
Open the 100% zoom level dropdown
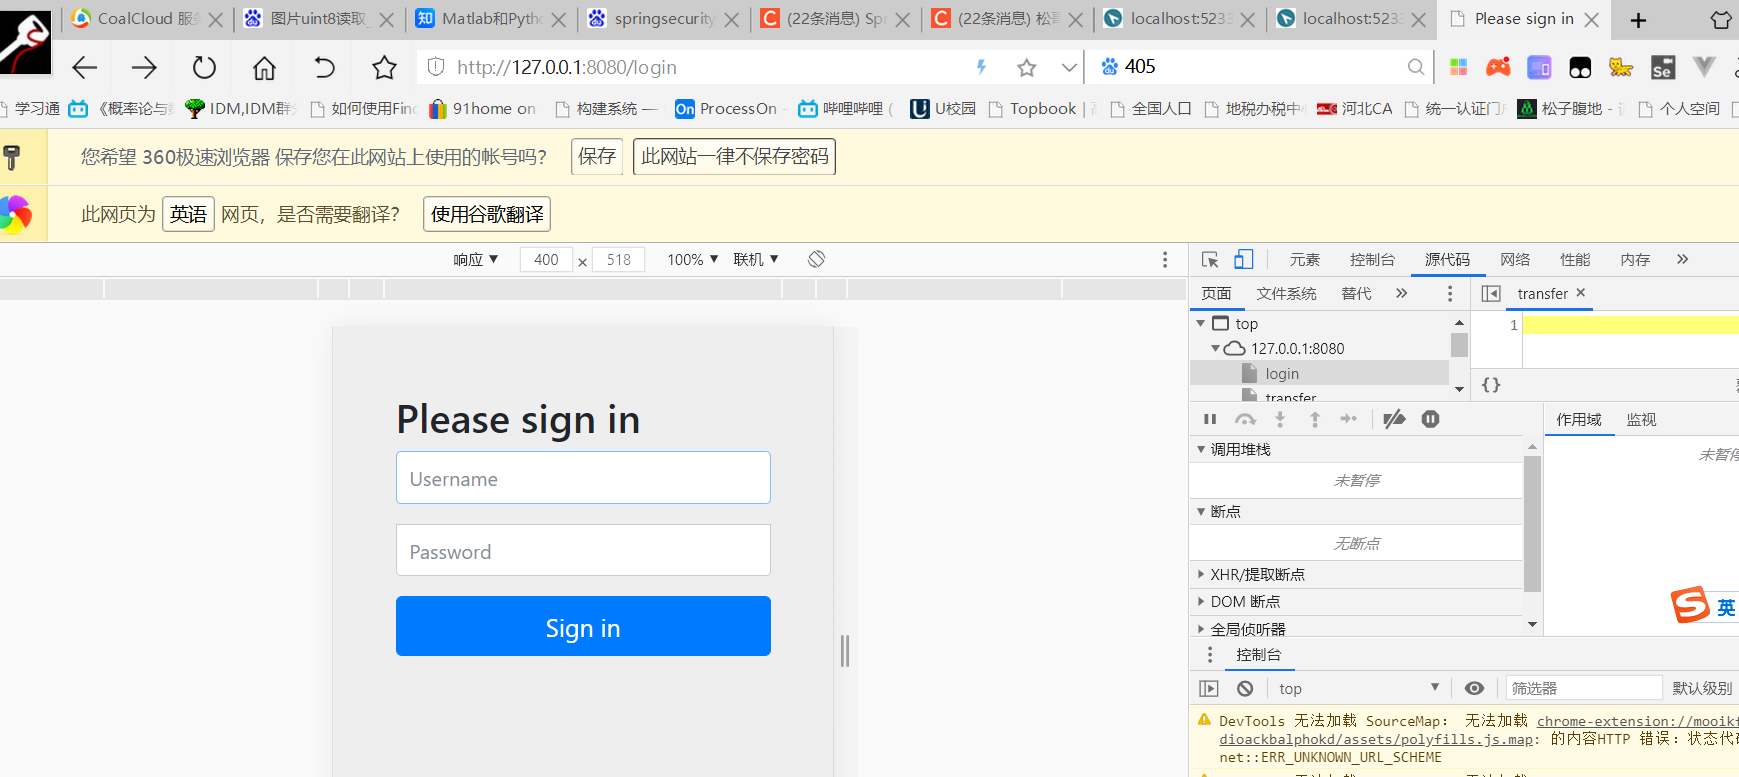693,259
